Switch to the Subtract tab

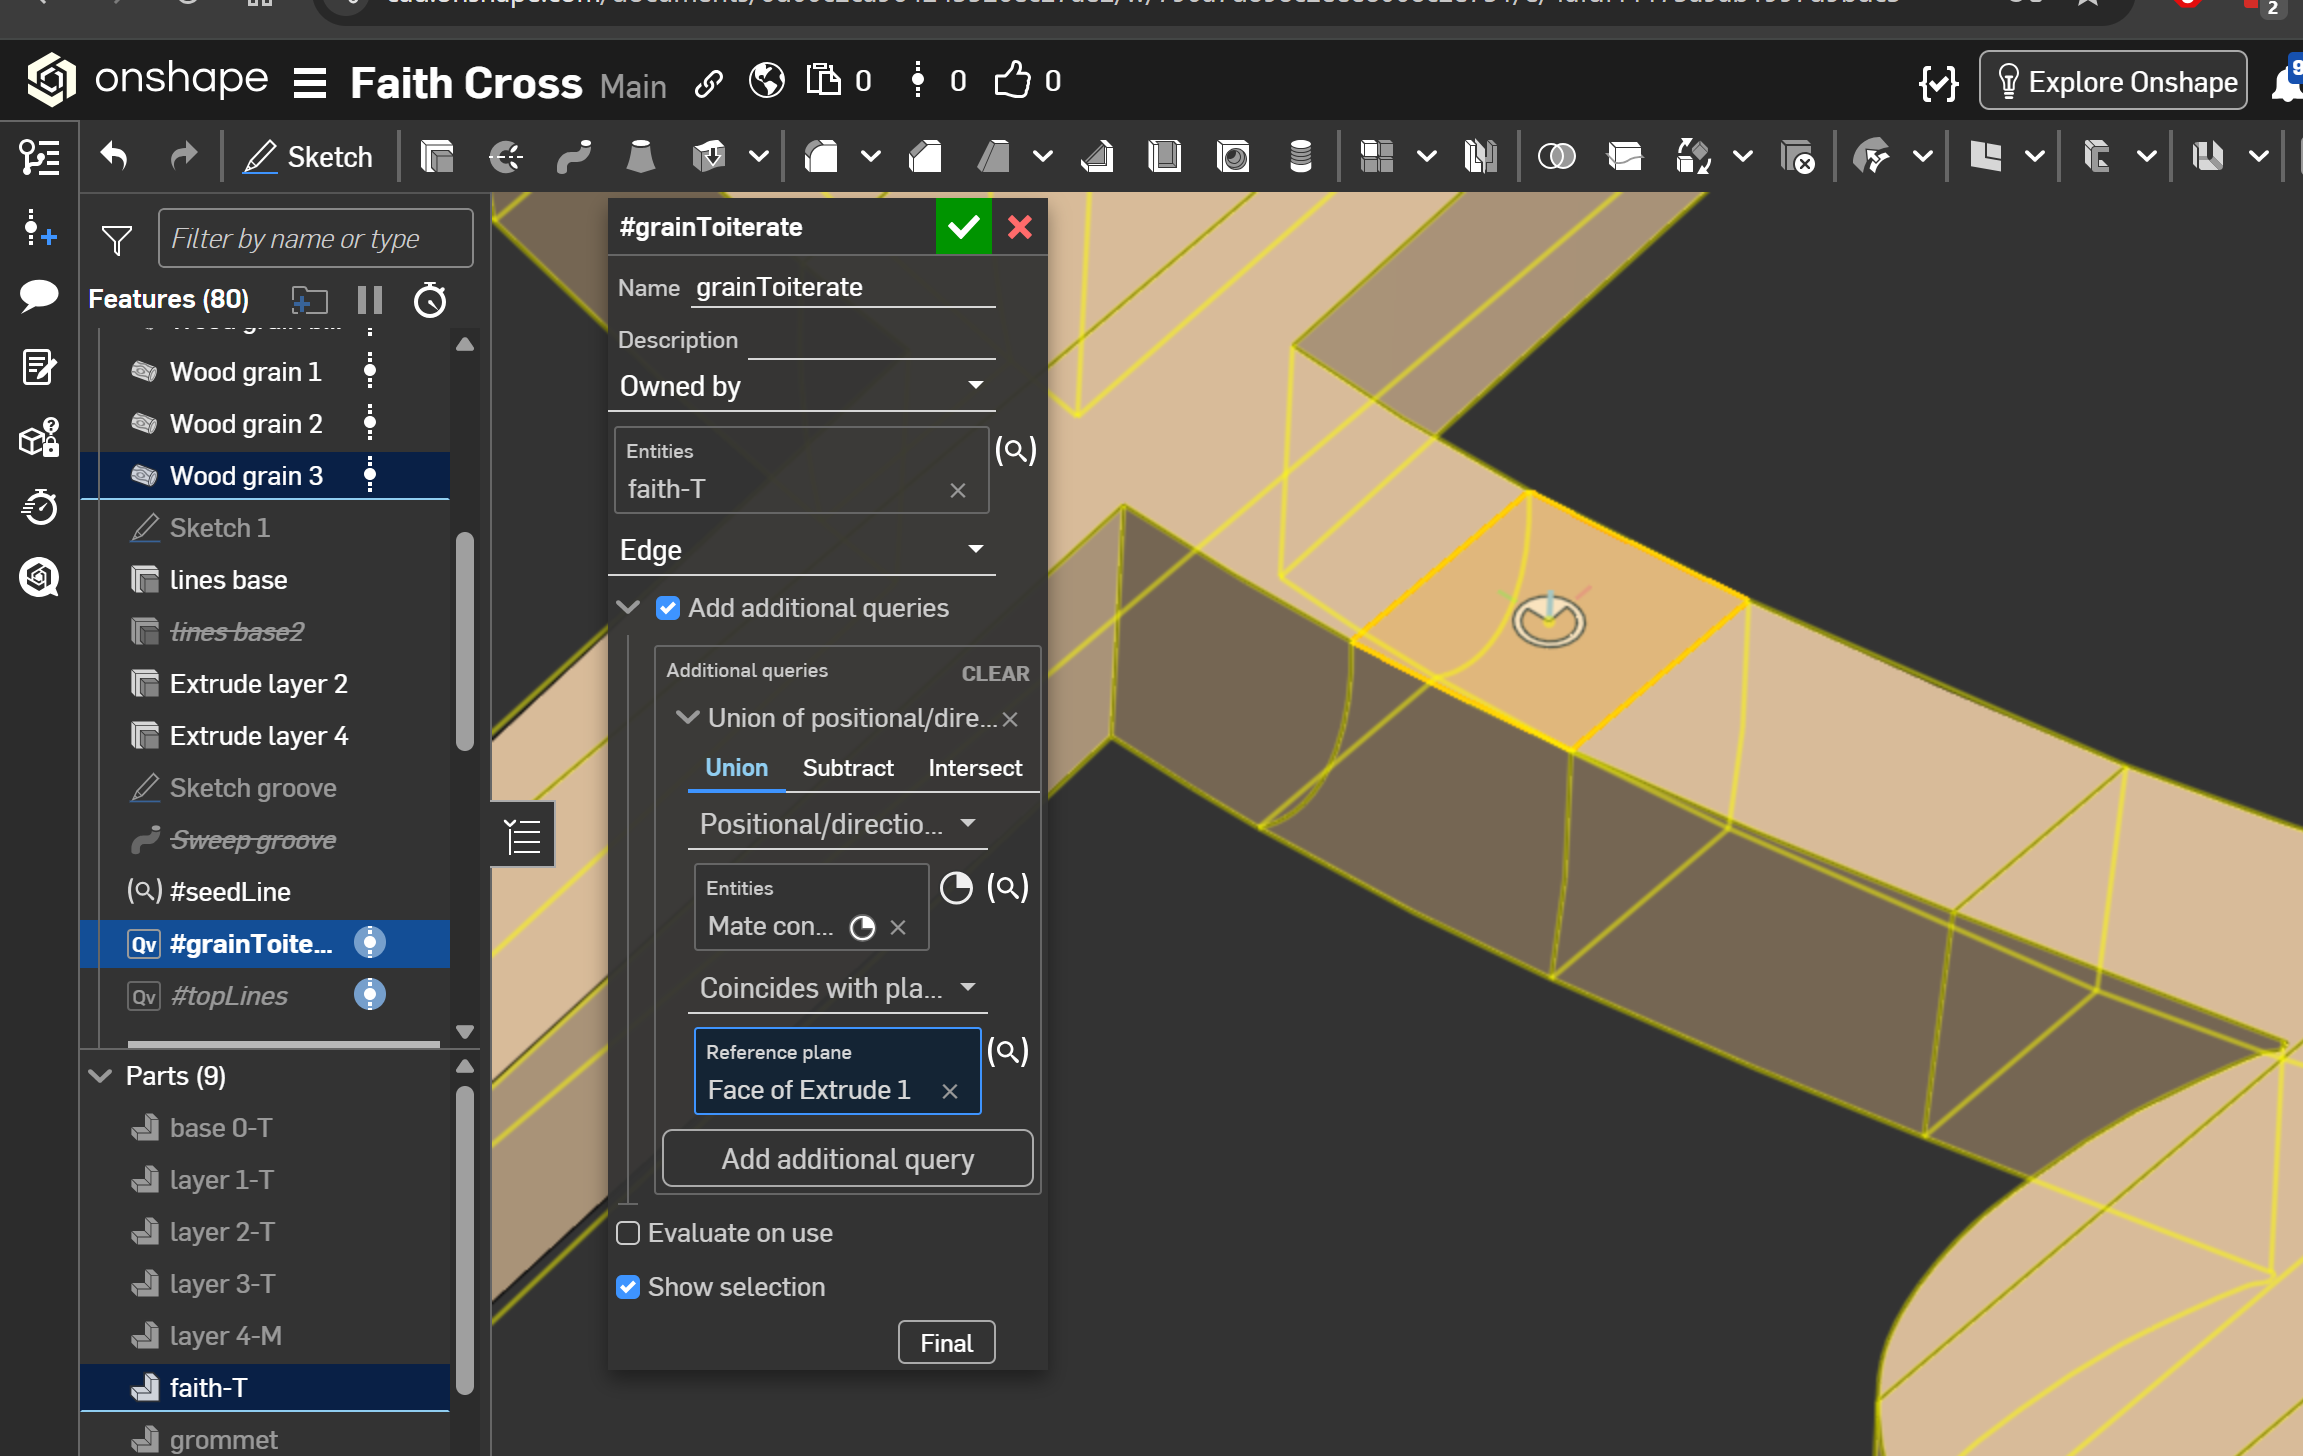tap(847, 768)
